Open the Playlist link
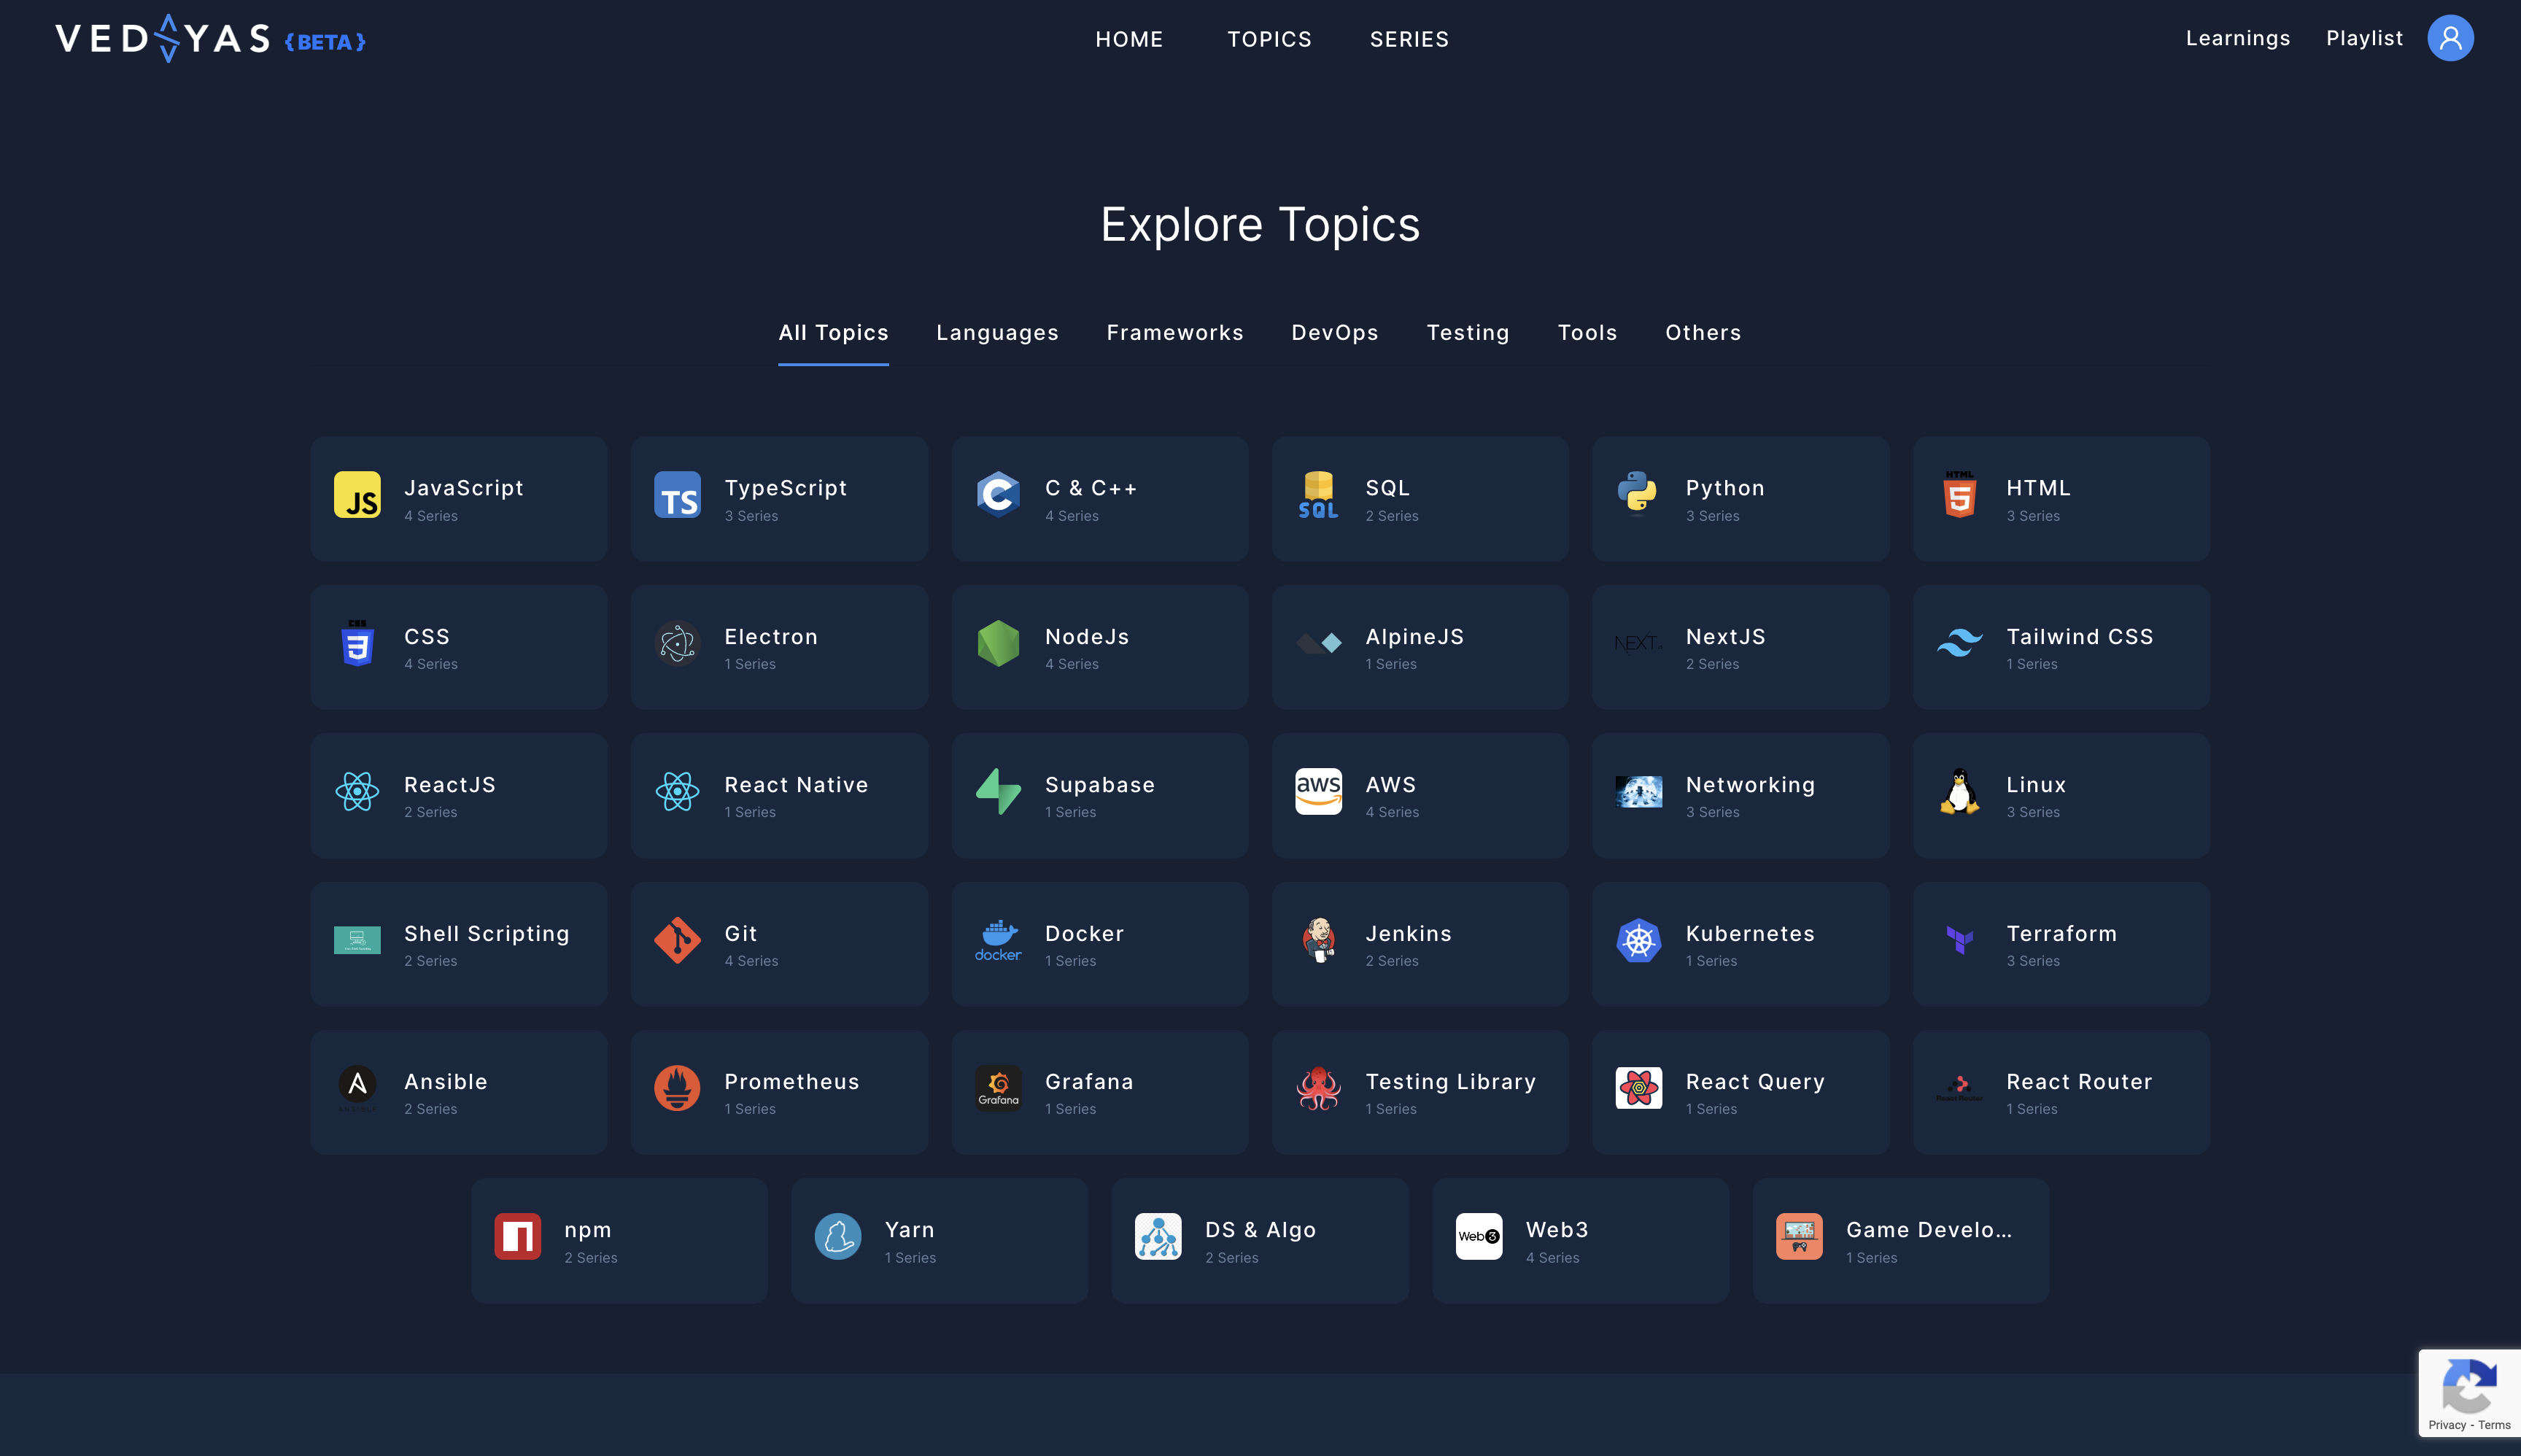The width and height of the screenshot is (2521, 1456). pos(2364,38)
